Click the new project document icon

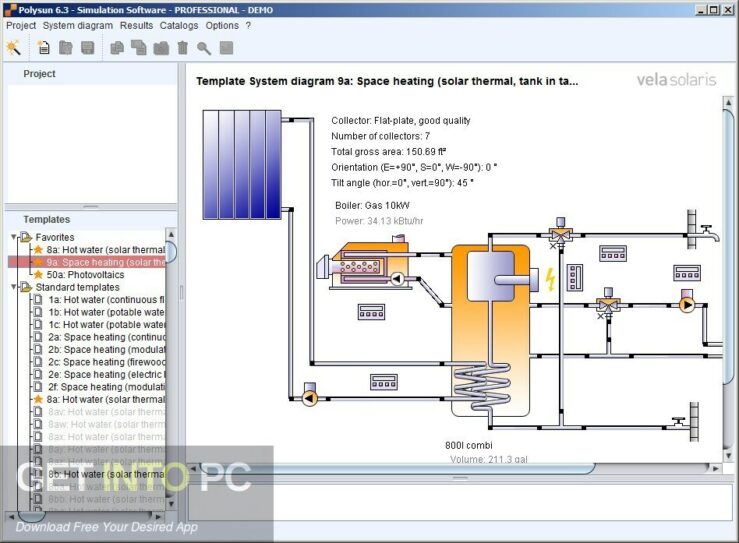(x=43, y=48)
